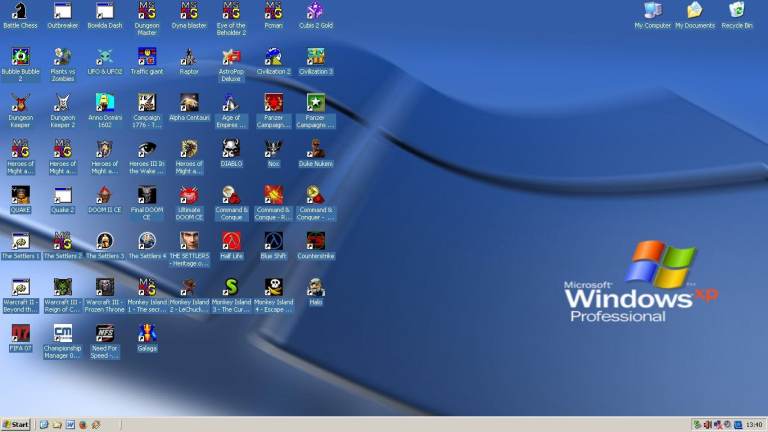Click the Start button
Screen dimensions: 768x432
click(16, 425)
